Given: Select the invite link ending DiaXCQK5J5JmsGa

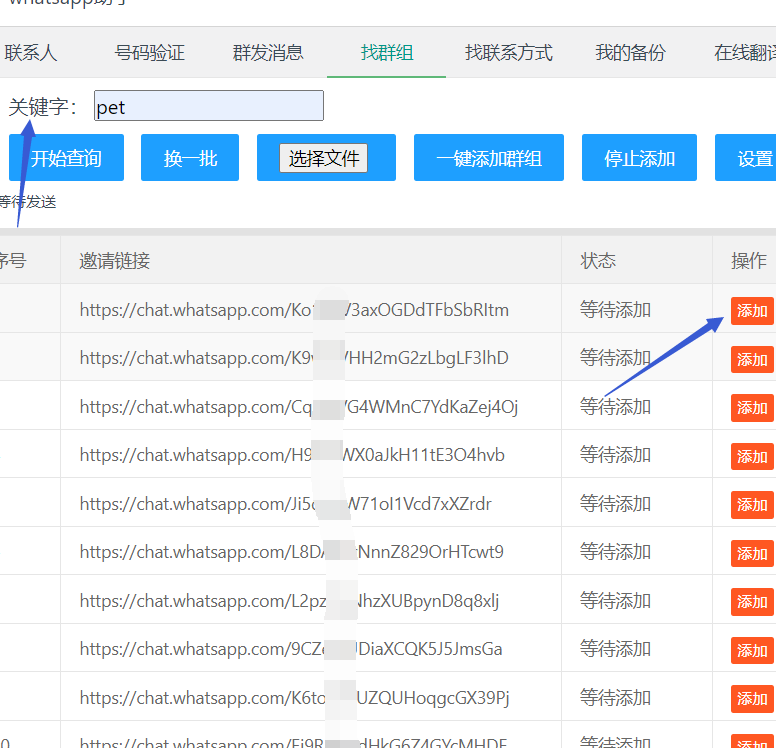Looking at the screenshot, I should [291, 648].
